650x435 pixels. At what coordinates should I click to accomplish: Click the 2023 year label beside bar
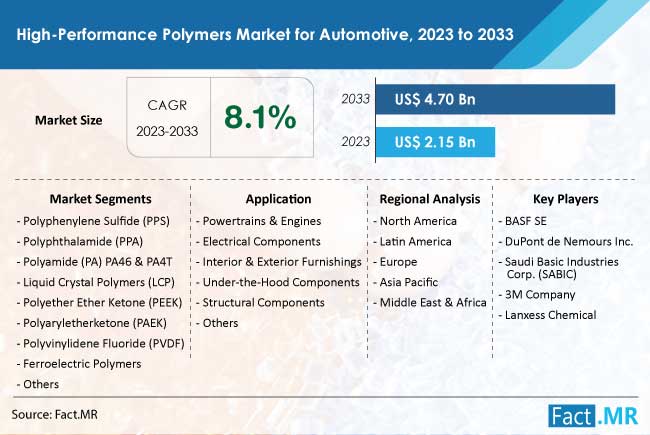356,142
